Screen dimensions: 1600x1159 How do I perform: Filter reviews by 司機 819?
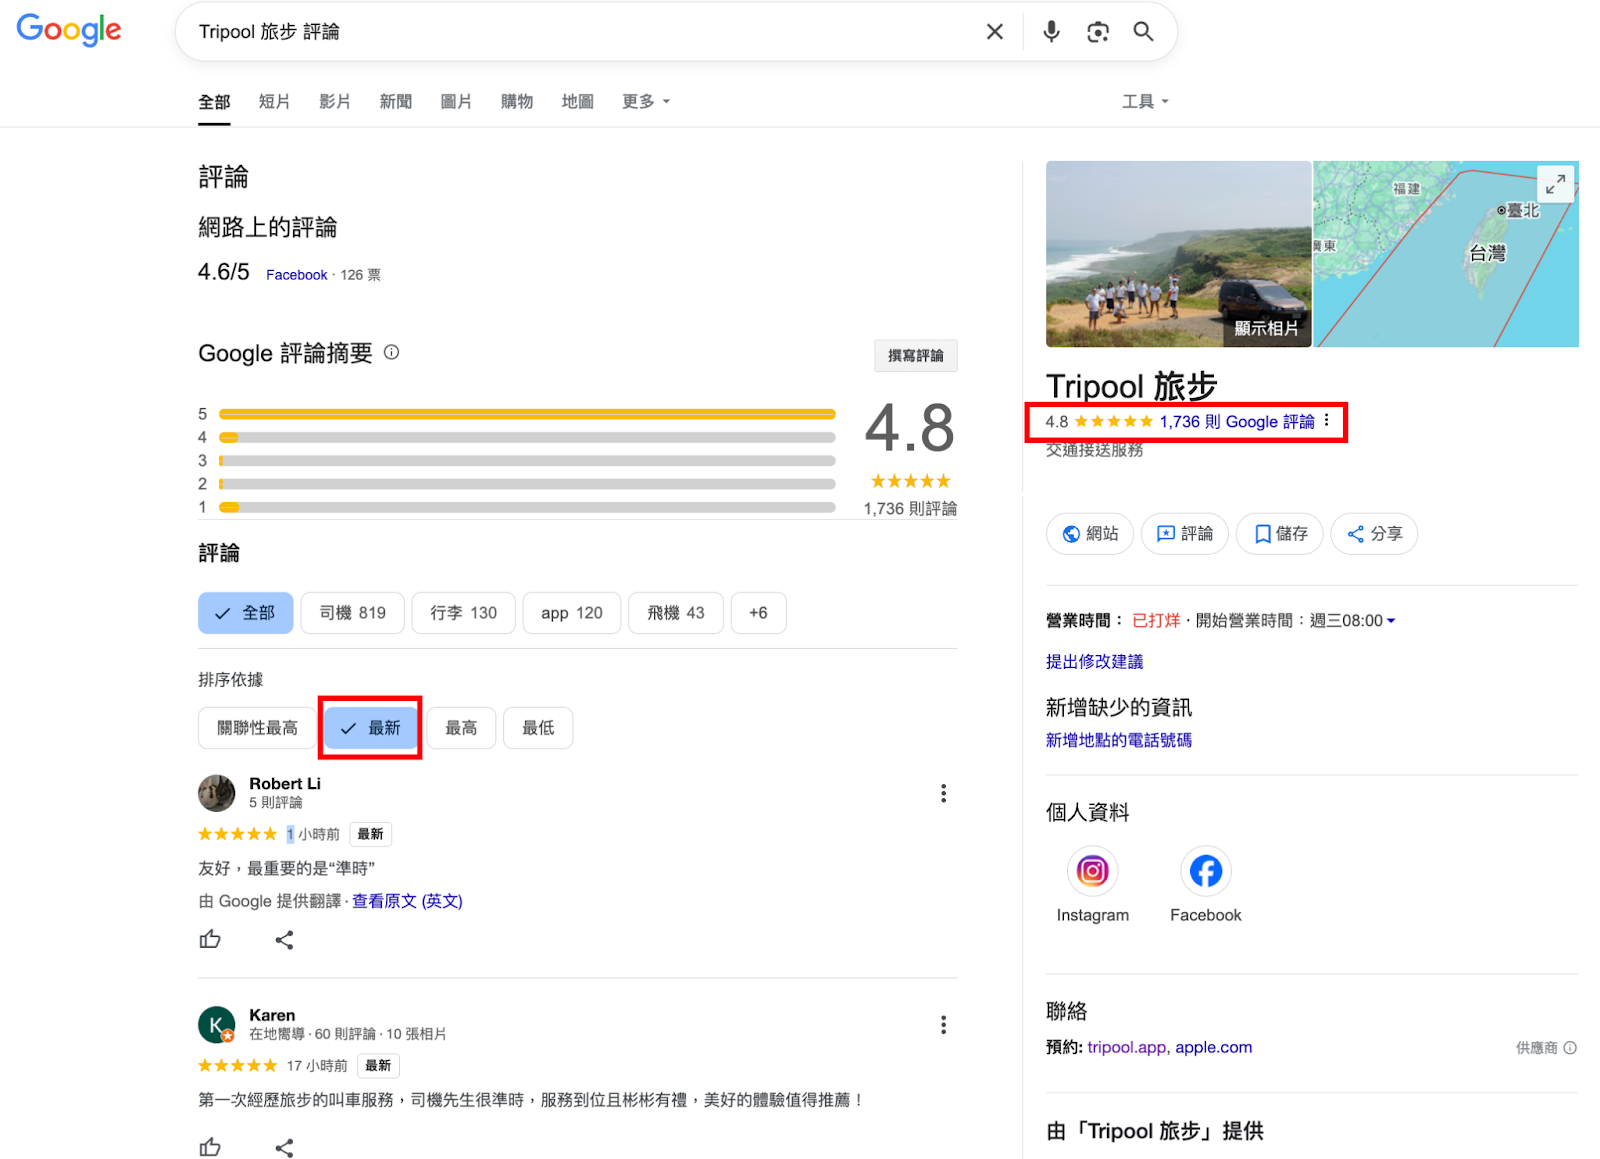[x=353, y=613]
